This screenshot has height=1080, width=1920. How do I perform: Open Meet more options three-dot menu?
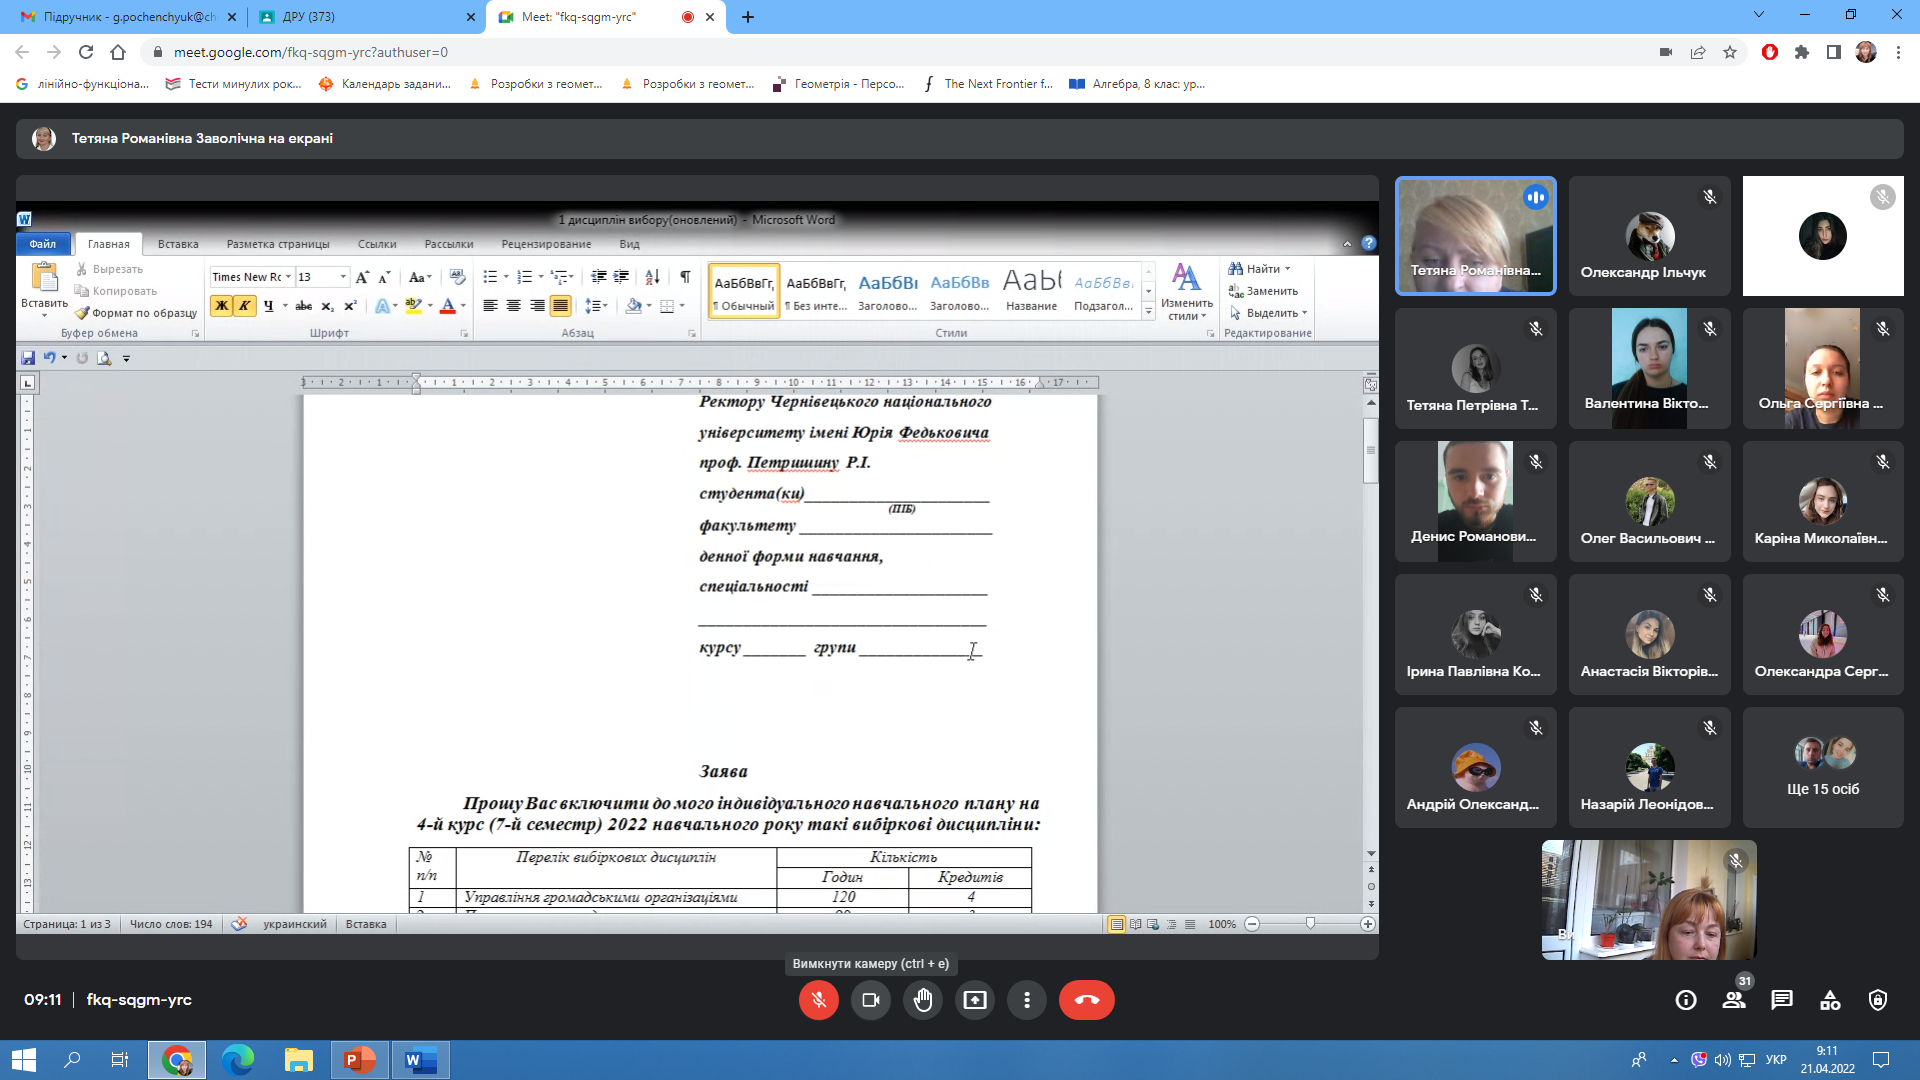pos(1026,1000)
